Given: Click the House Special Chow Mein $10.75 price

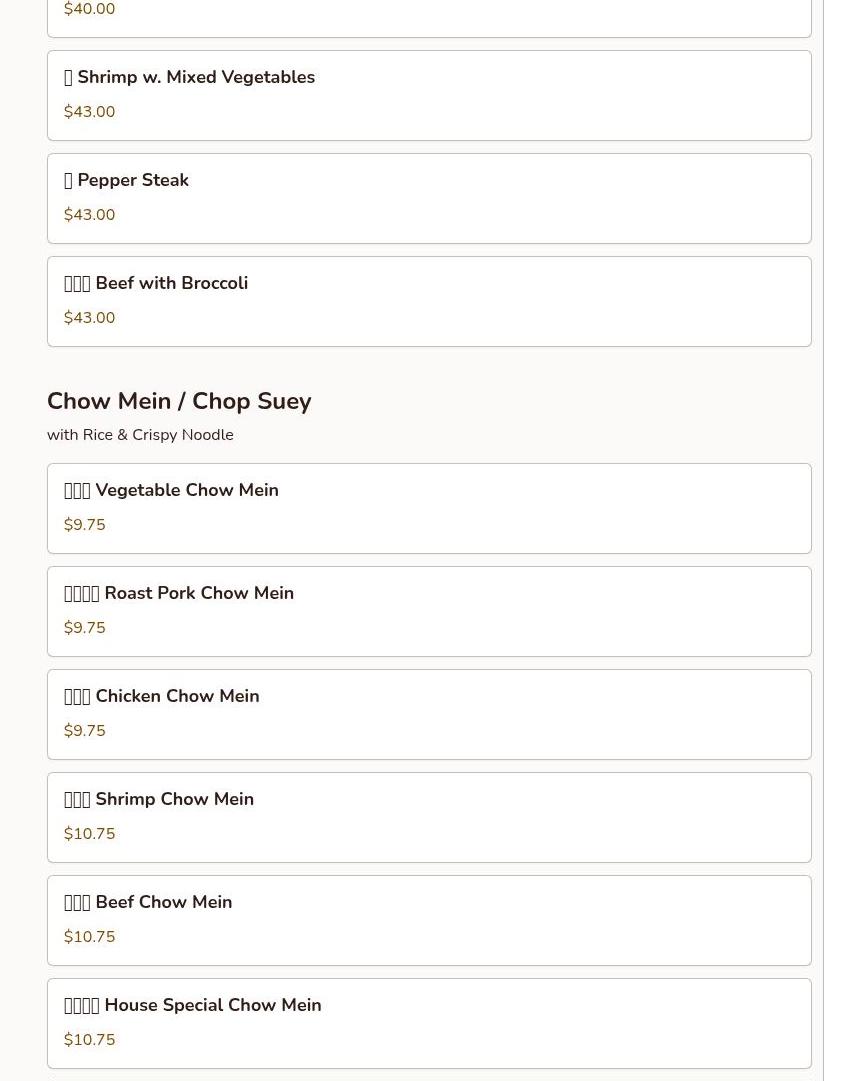Looking at the screenshot, I should coord(89,1040).
